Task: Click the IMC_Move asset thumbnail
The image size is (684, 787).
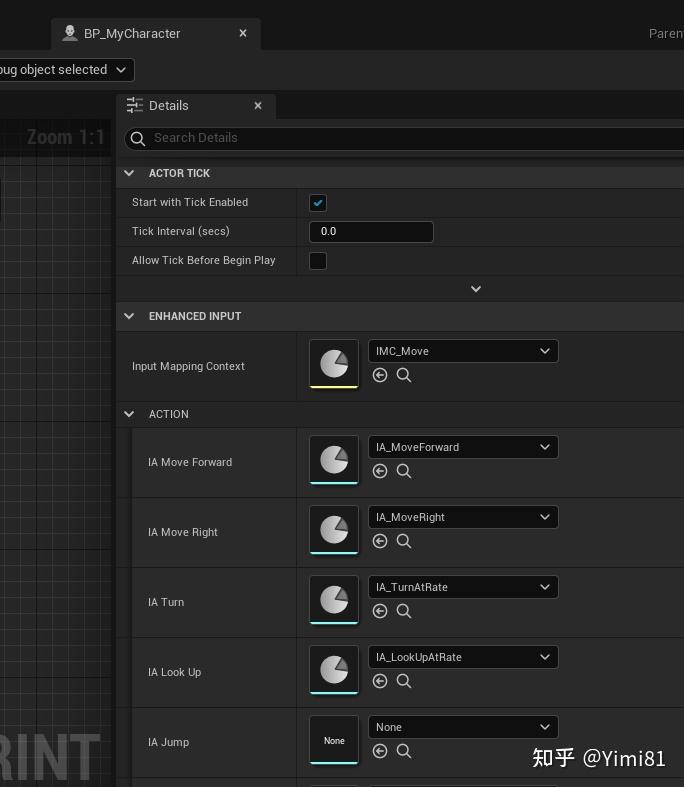Action: [x=334, y=364]
